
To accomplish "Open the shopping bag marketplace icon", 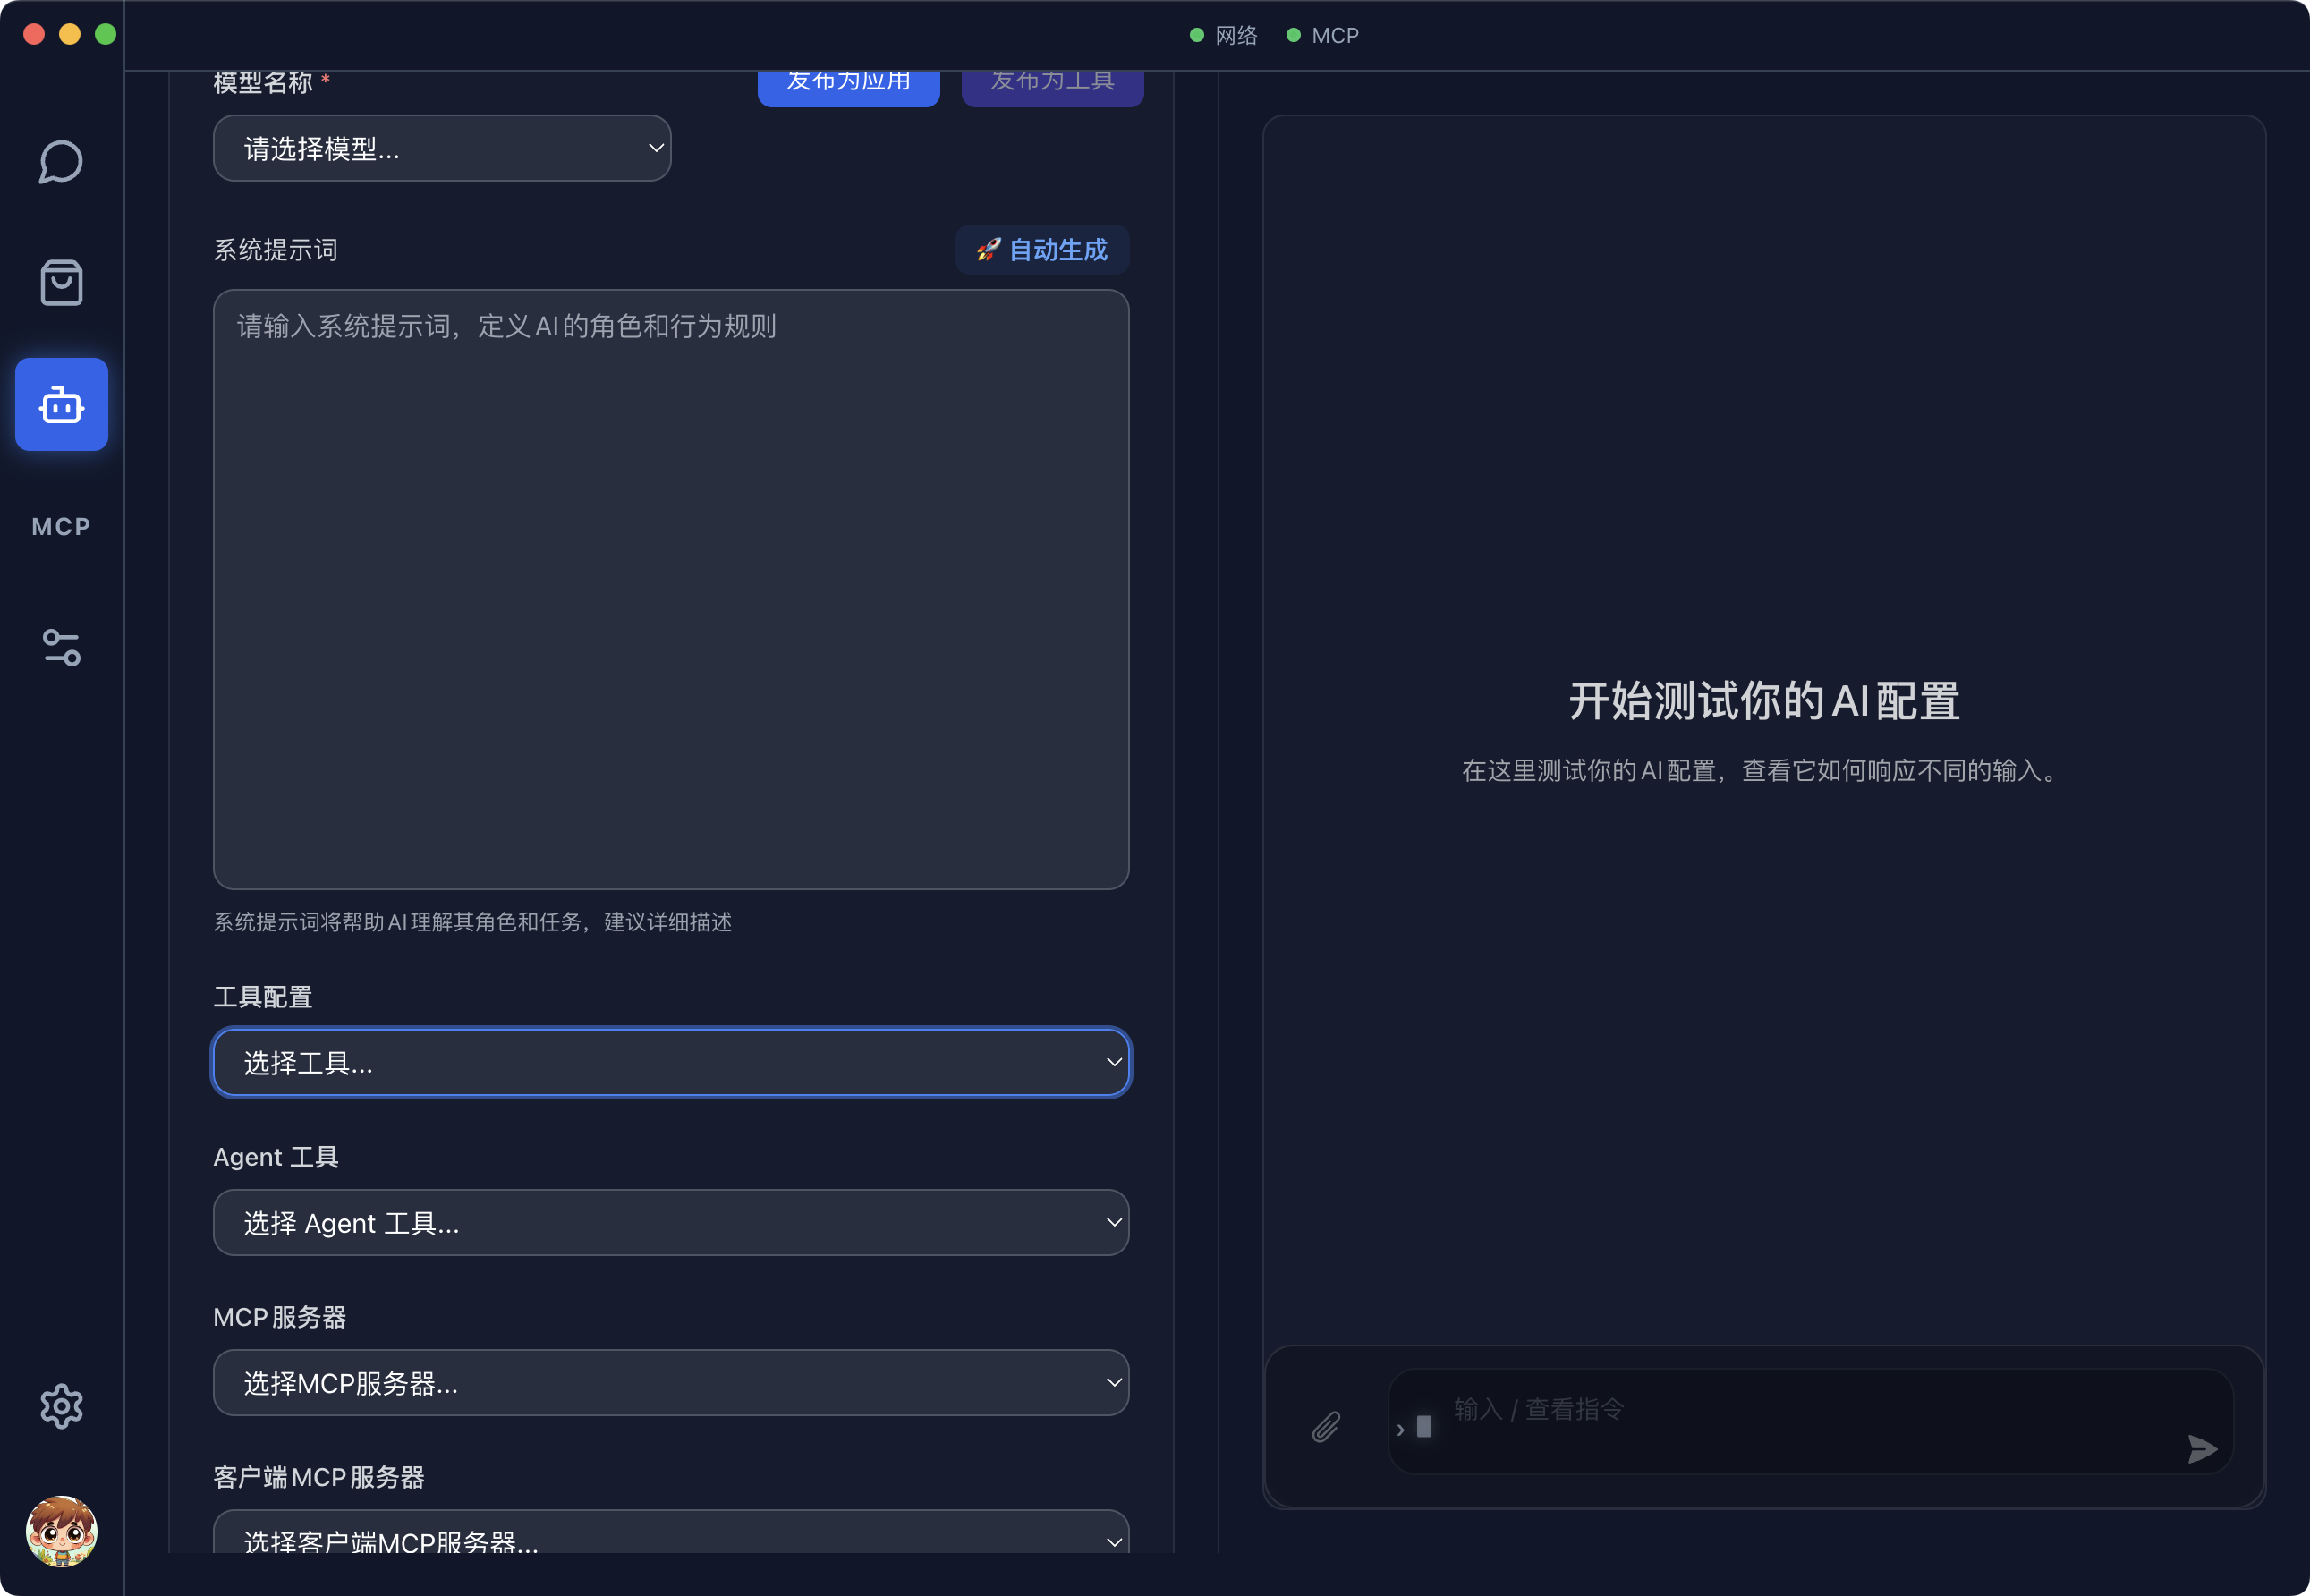I will (61, 283).
